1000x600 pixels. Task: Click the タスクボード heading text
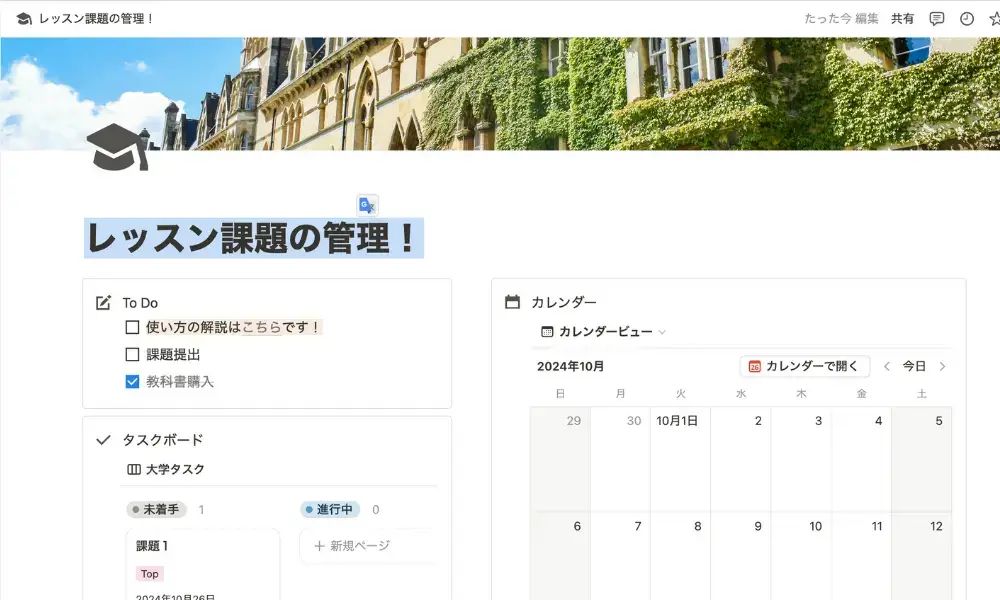[x=163, y=440]
